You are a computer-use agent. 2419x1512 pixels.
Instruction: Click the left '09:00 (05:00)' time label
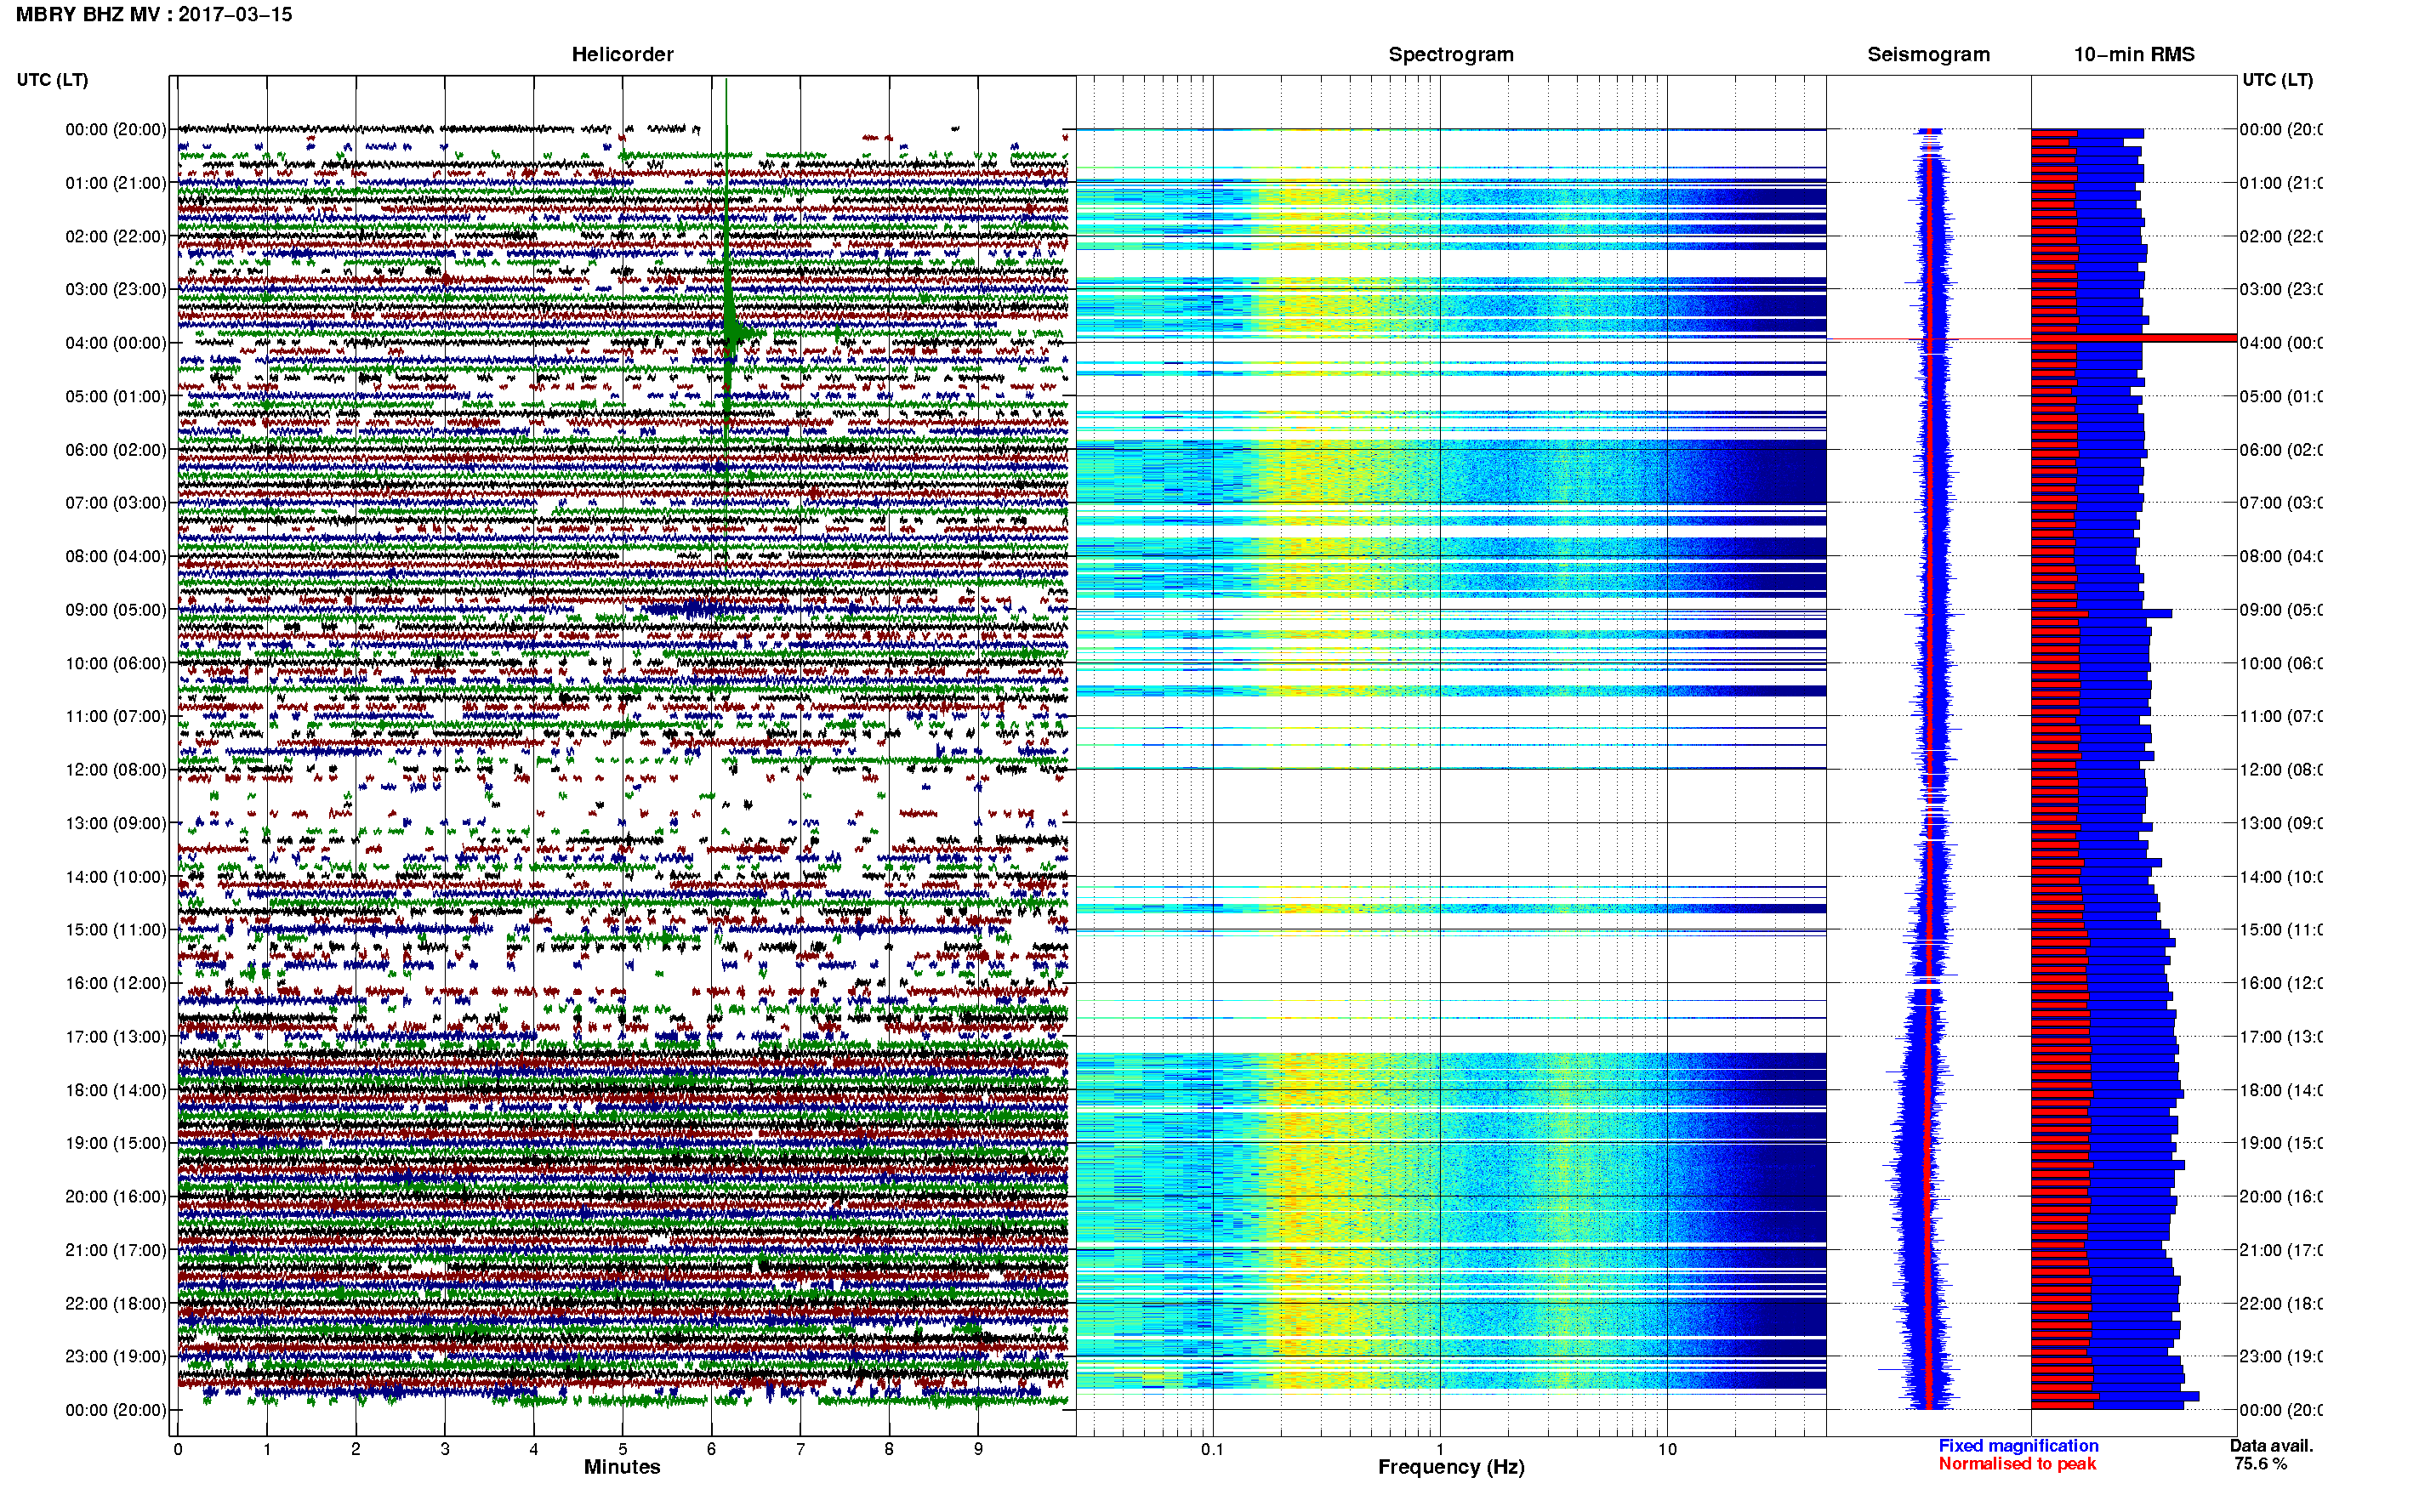pyautogui.click(x=116, y=610)
